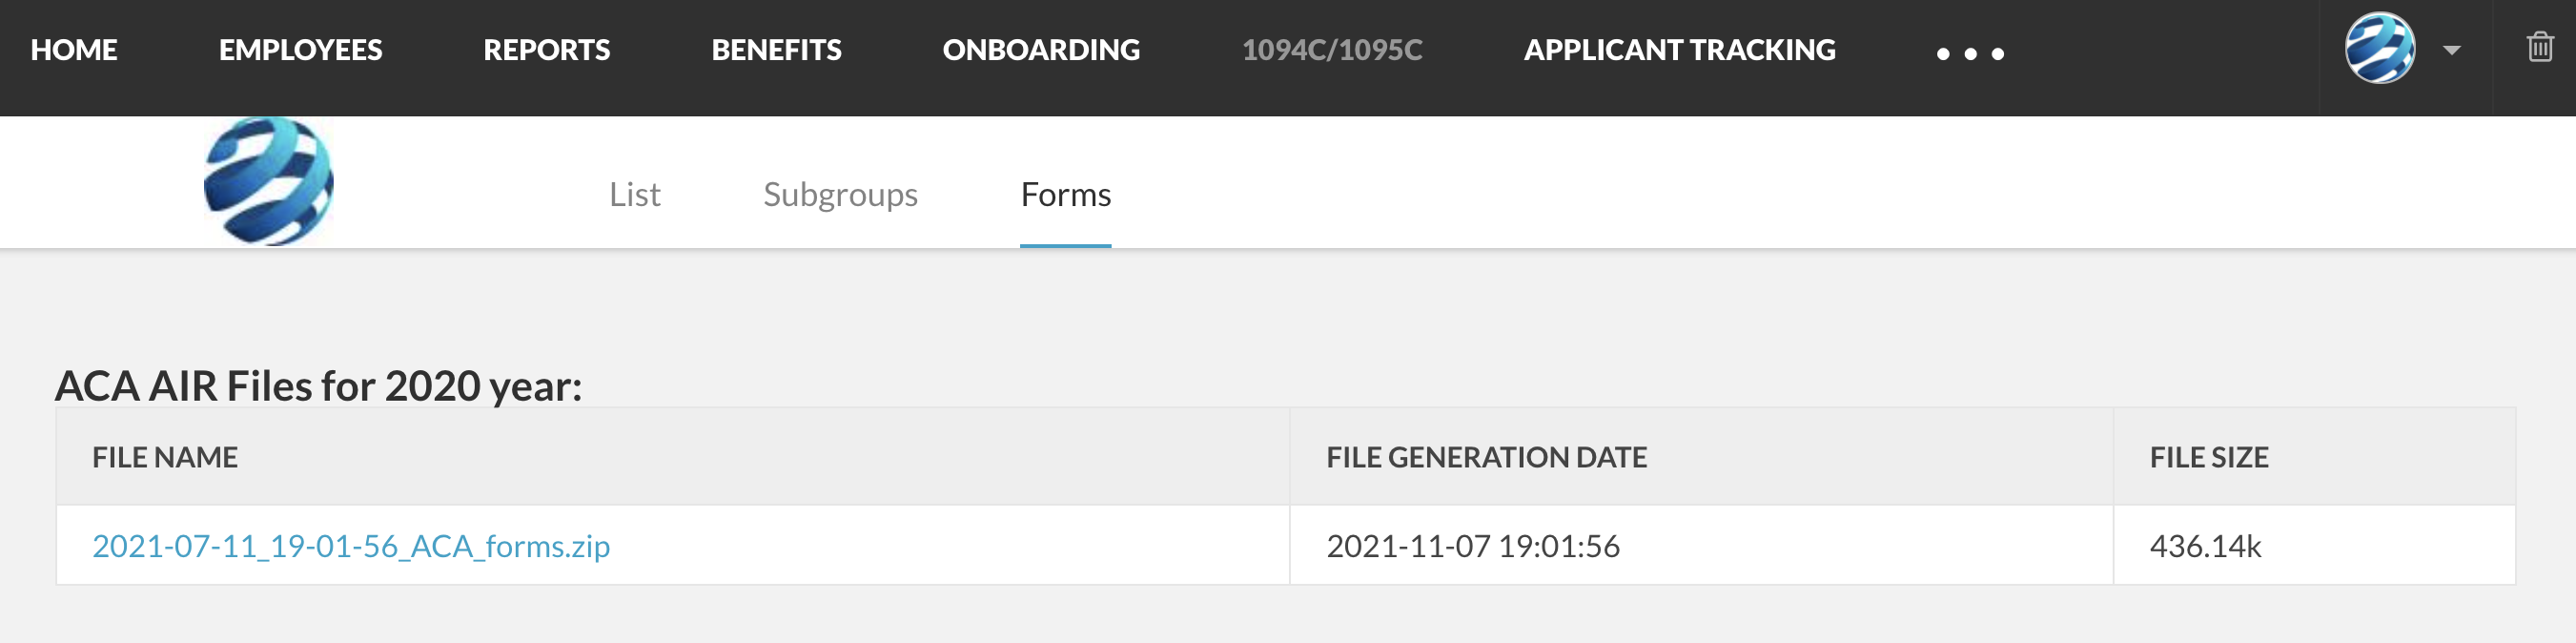
Task: Click the trash bin icon
Action: click(2540, 47)
